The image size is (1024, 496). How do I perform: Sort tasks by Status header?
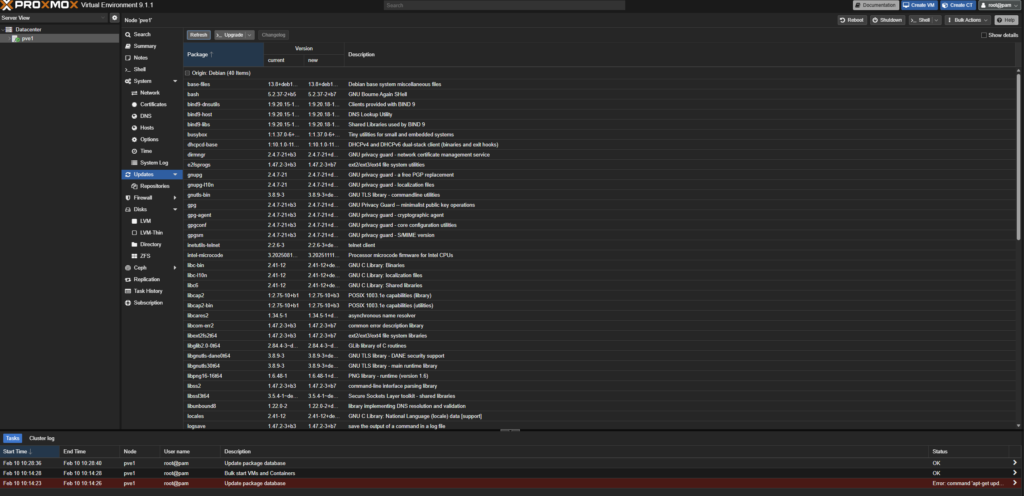[x=968, y=451]
